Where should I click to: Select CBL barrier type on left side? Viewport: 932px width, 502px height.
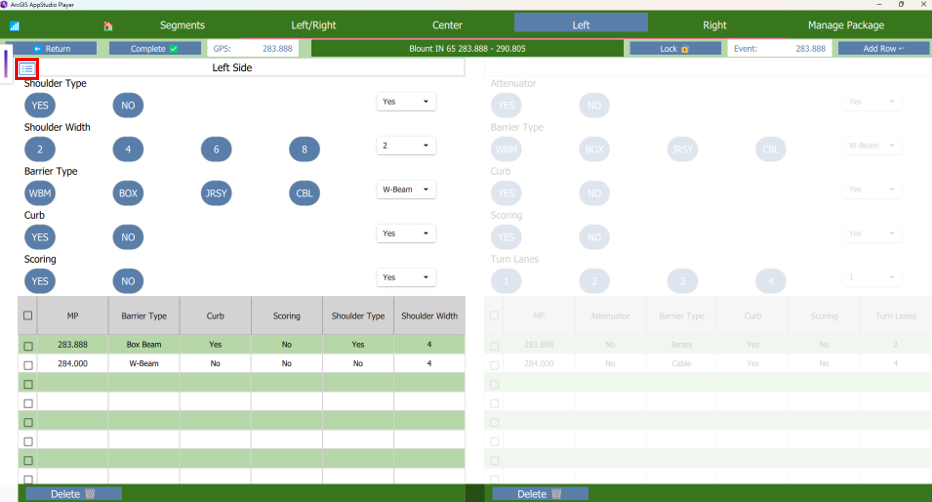pyautogui.click(x=304, y=193)
